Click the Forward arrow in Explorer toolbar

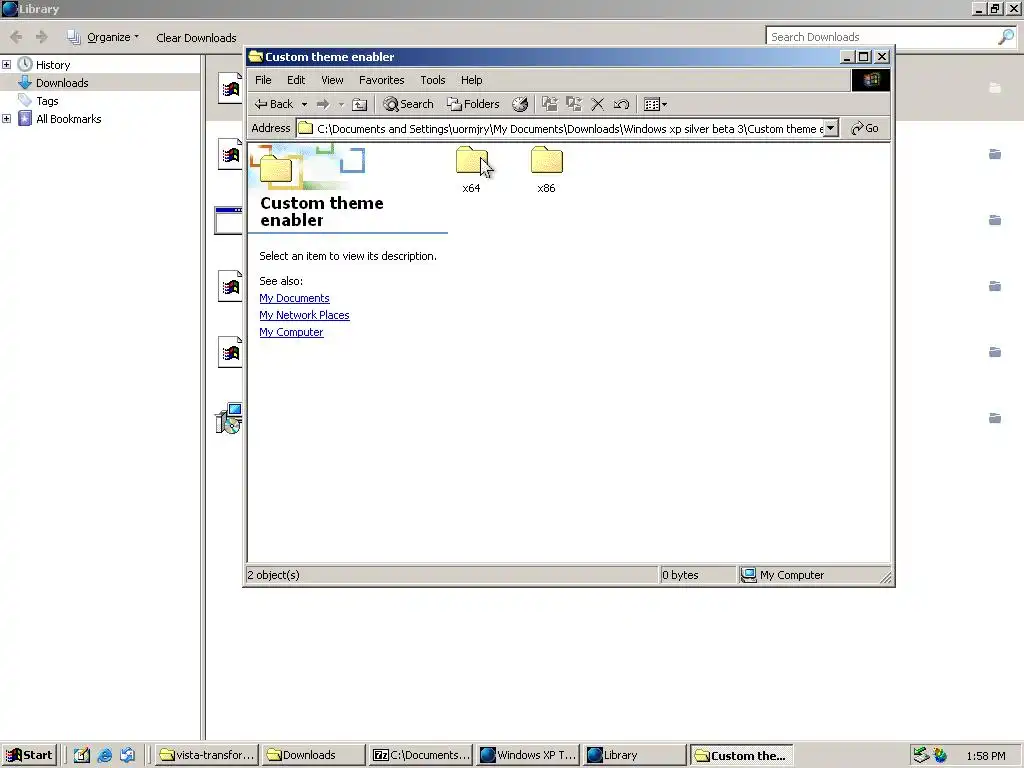pos(323,104)
